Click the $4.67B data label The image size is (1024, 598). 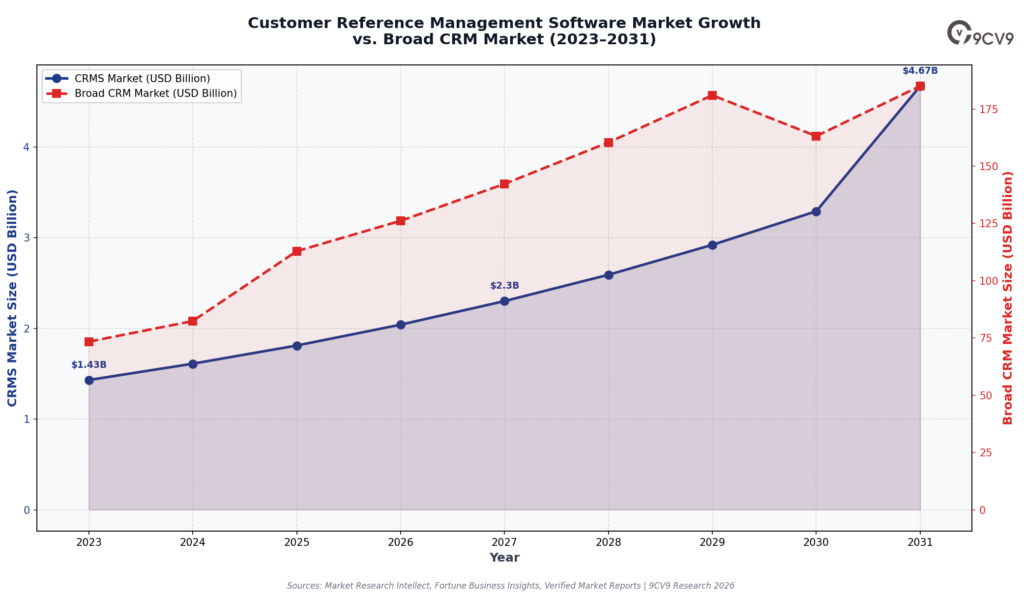pos(920,71)
